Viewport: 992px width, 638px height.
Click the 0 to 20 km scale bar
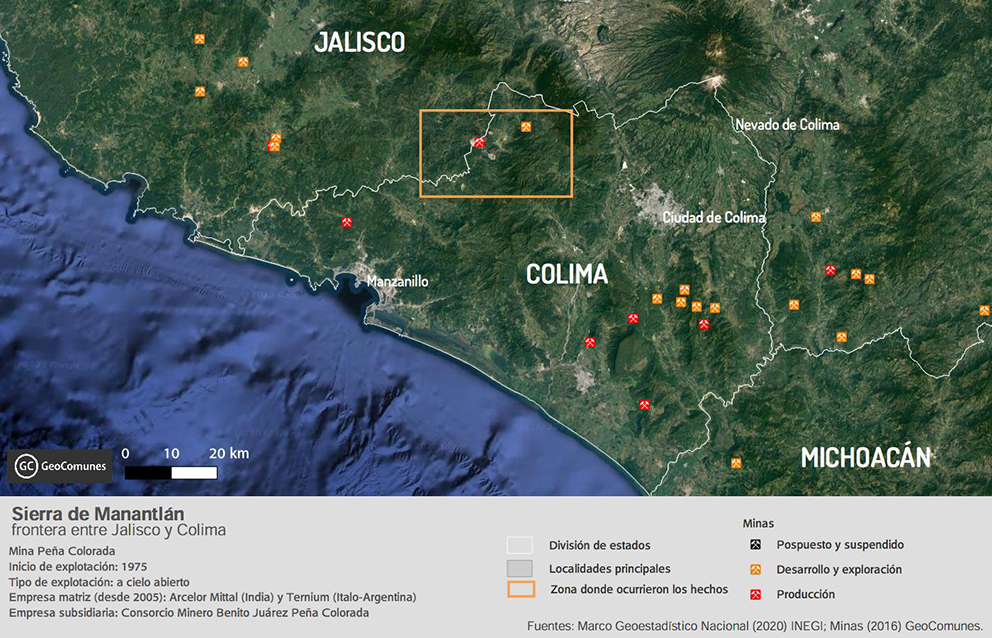click(171, 472)
